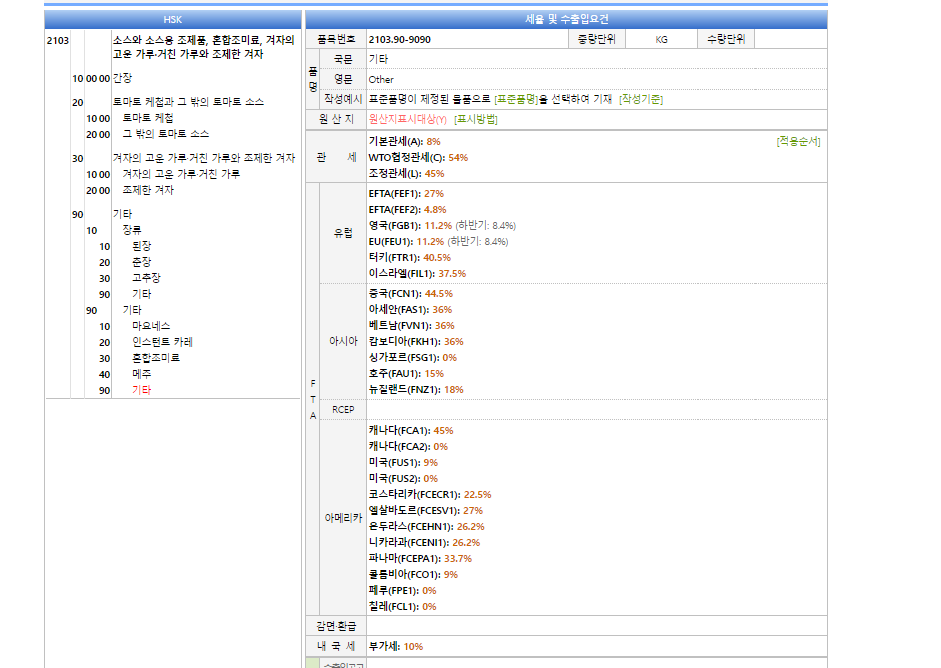Open the 토마토 케첩 tariff entry
The width and height of the screenshot is (941, 668).
point(147,118)
